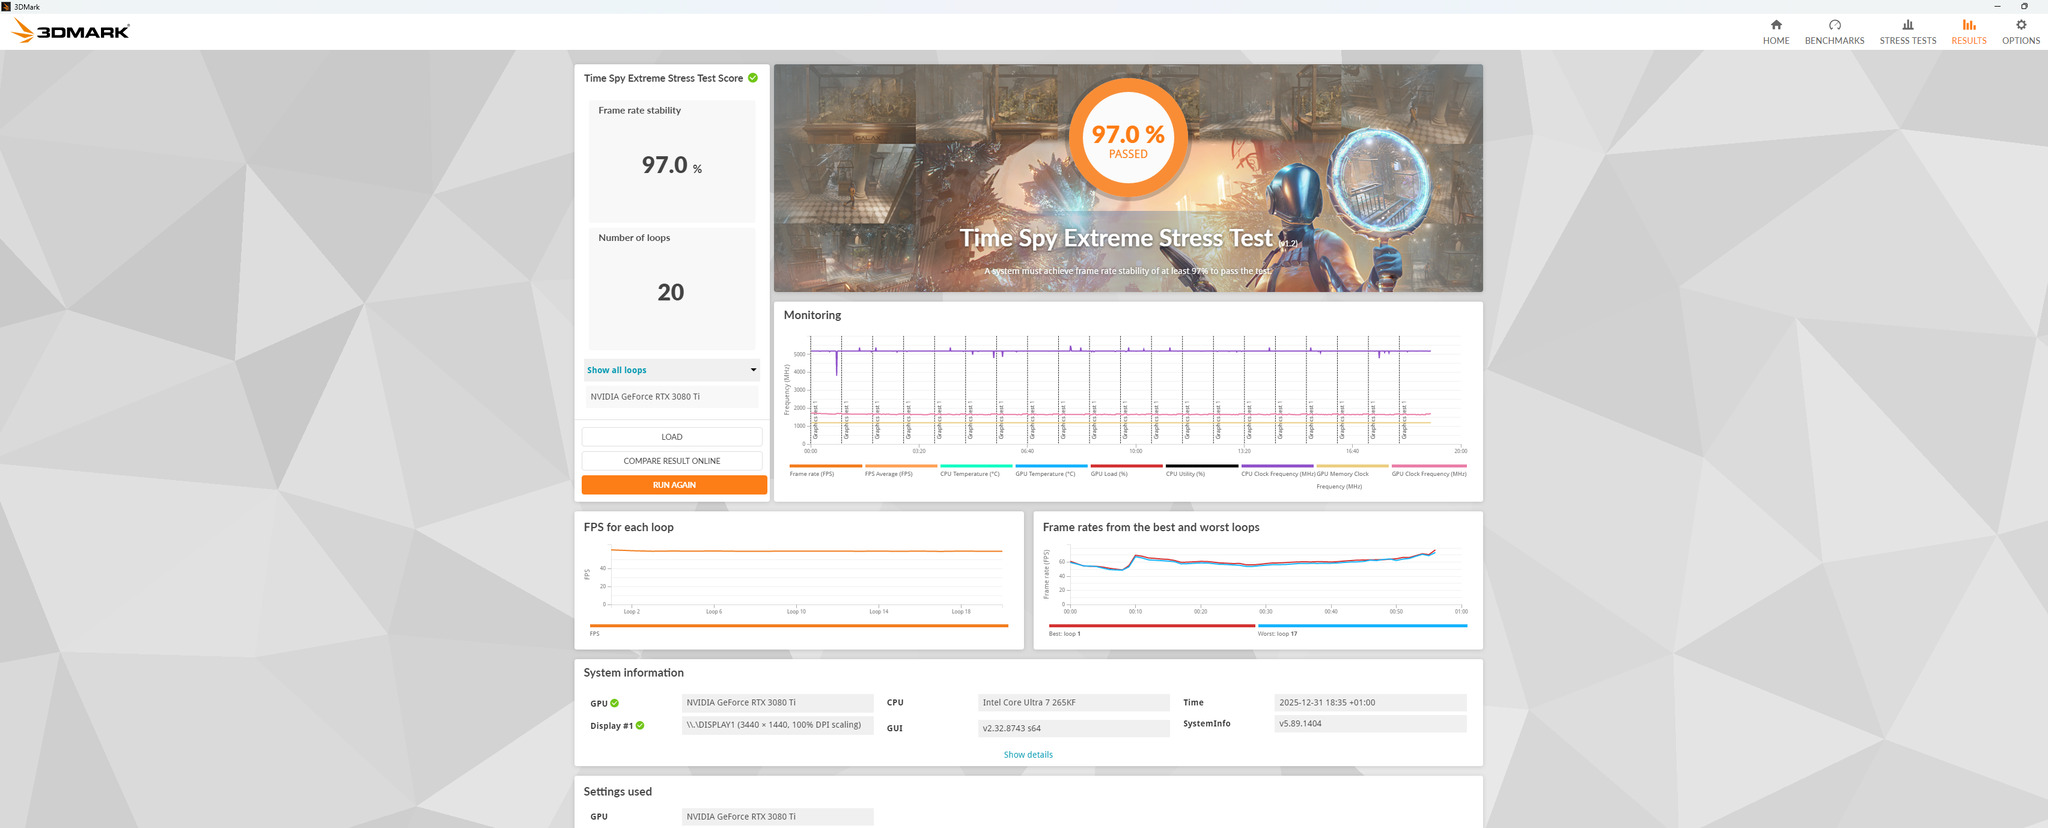Toggle CPU Temperature legend series
The width and height of the screenshot is (2048, 828).
pyautogui.click(x=976, y=470)
